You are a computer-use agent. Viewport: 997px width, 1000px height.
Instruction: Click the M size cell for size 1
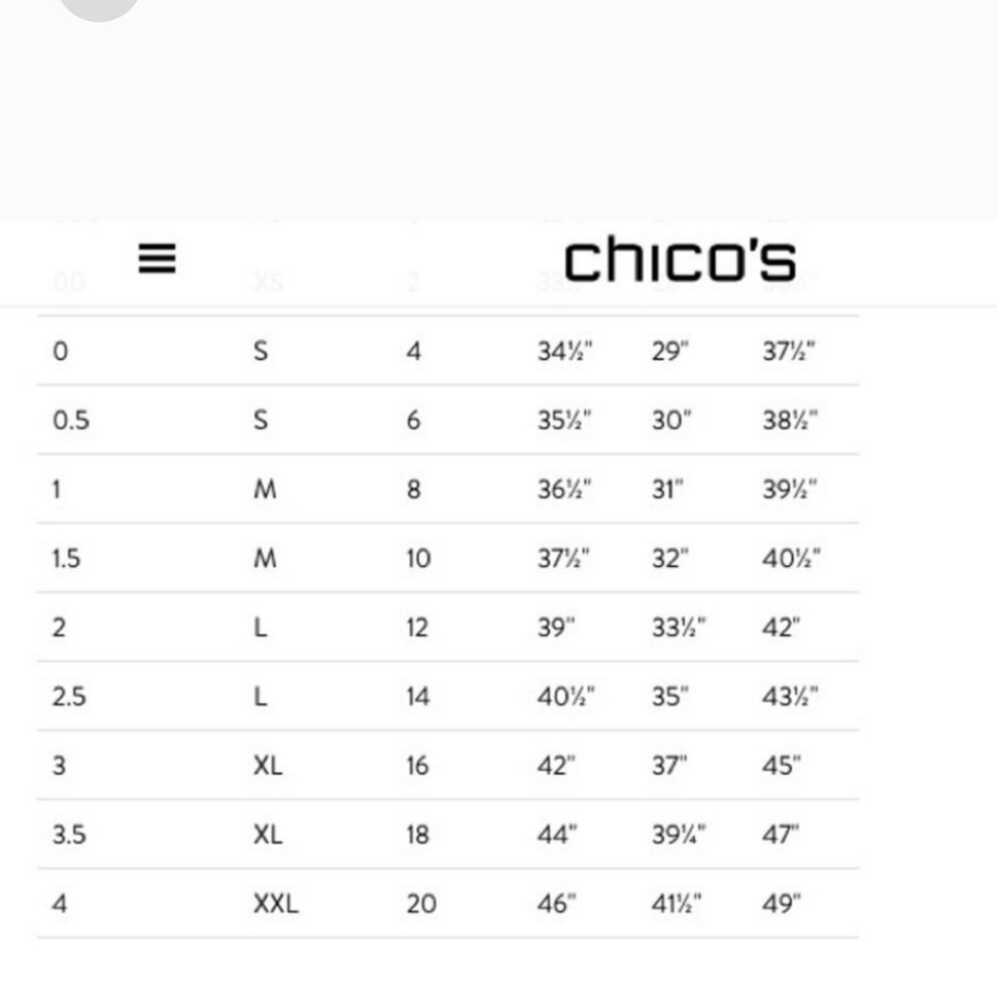263,489
